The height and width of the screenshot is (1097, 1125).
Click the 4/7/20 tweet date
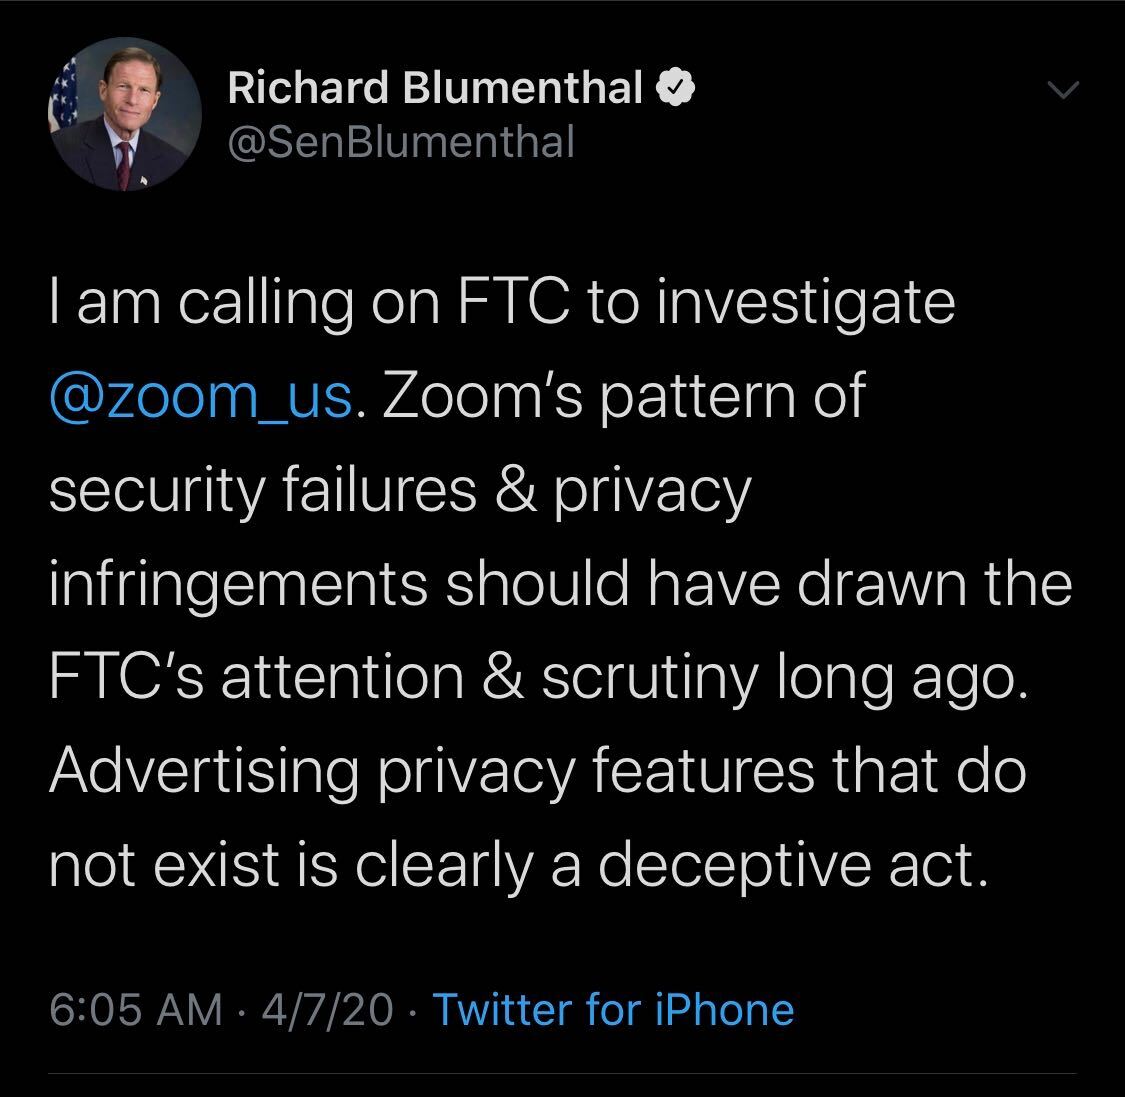point(327,1009)
